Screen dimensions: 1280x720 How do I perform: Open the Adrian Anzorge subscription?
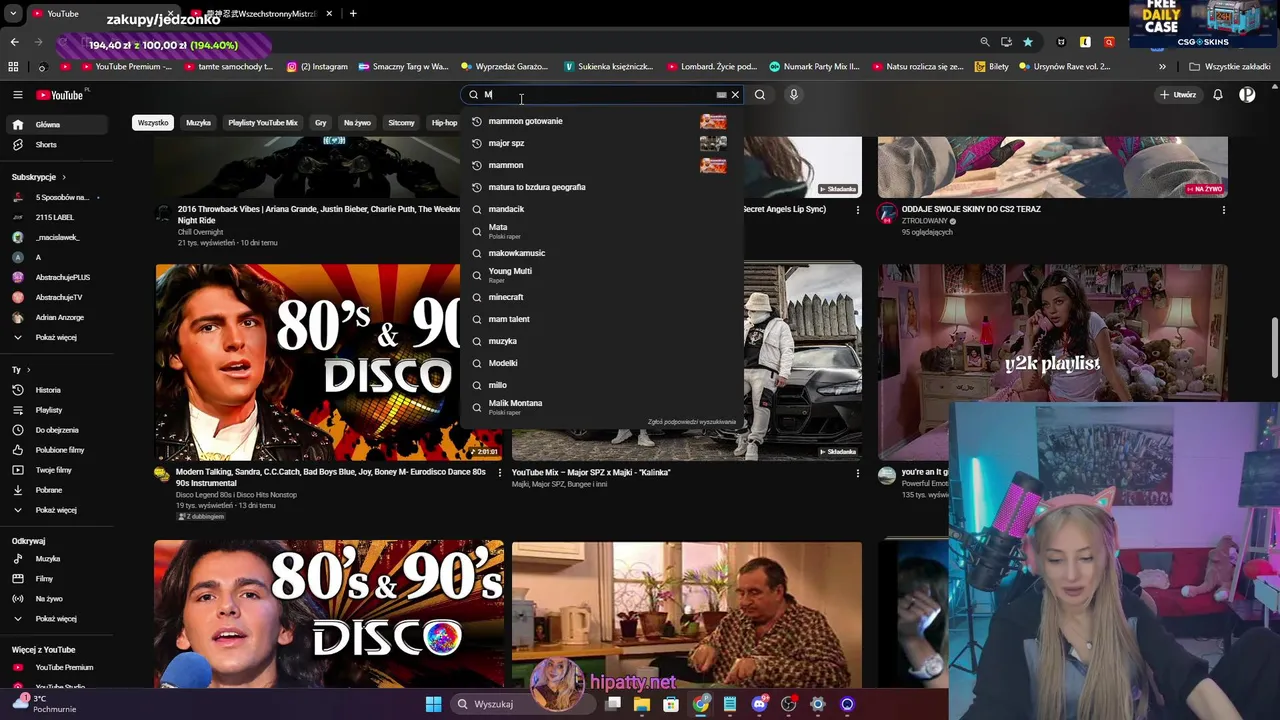(57, 317)
